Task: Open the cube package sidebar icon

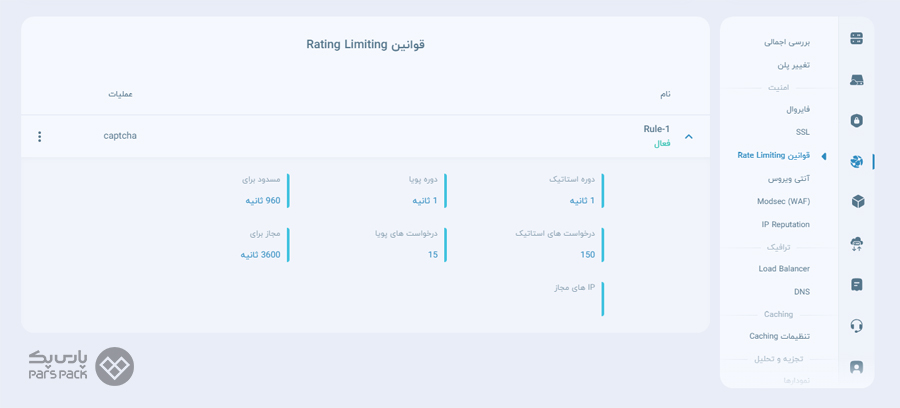Action: point(858,202)
